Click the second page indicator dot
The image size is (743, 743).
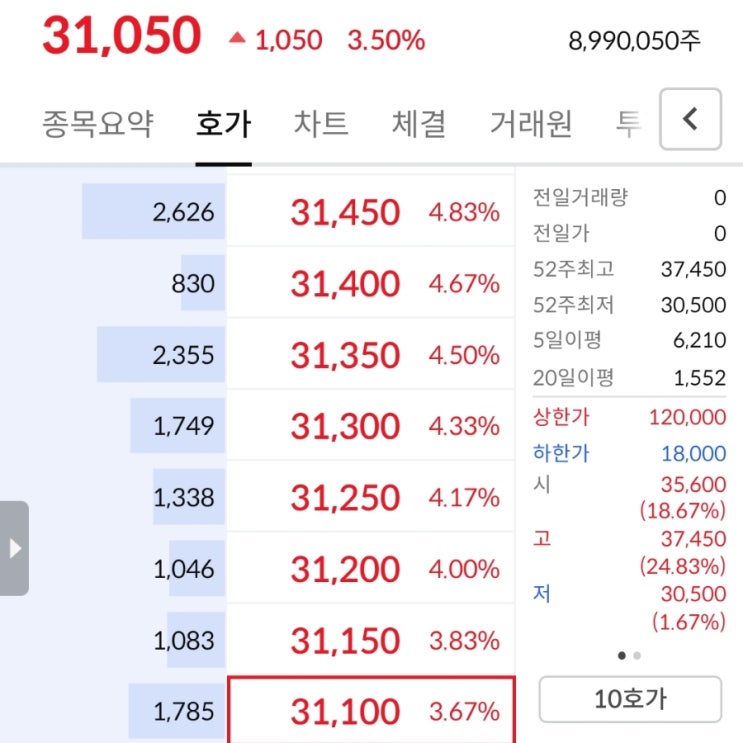[638, 656]
